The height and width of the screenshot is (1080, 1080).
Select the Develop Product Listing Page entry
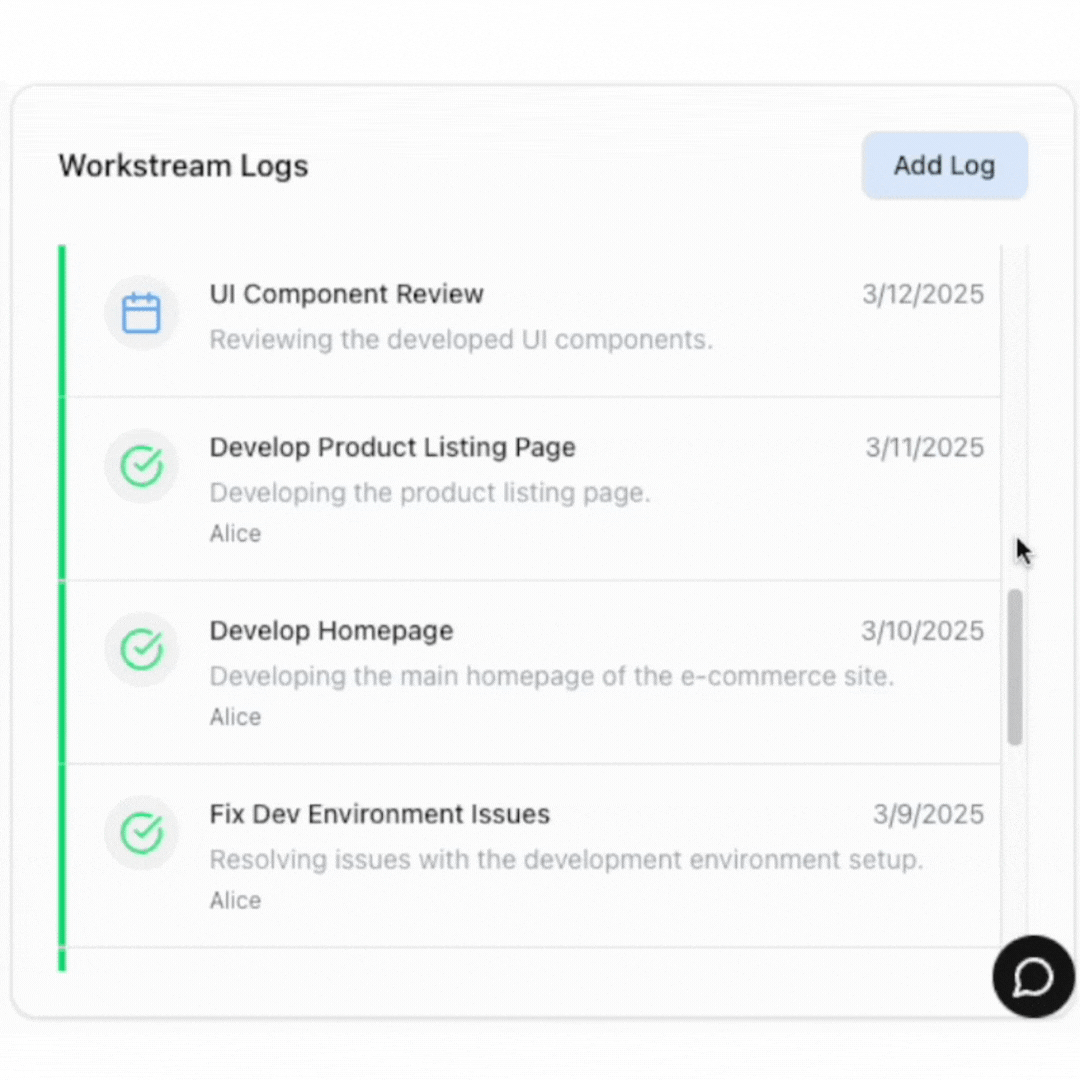(x=392, y=447)
